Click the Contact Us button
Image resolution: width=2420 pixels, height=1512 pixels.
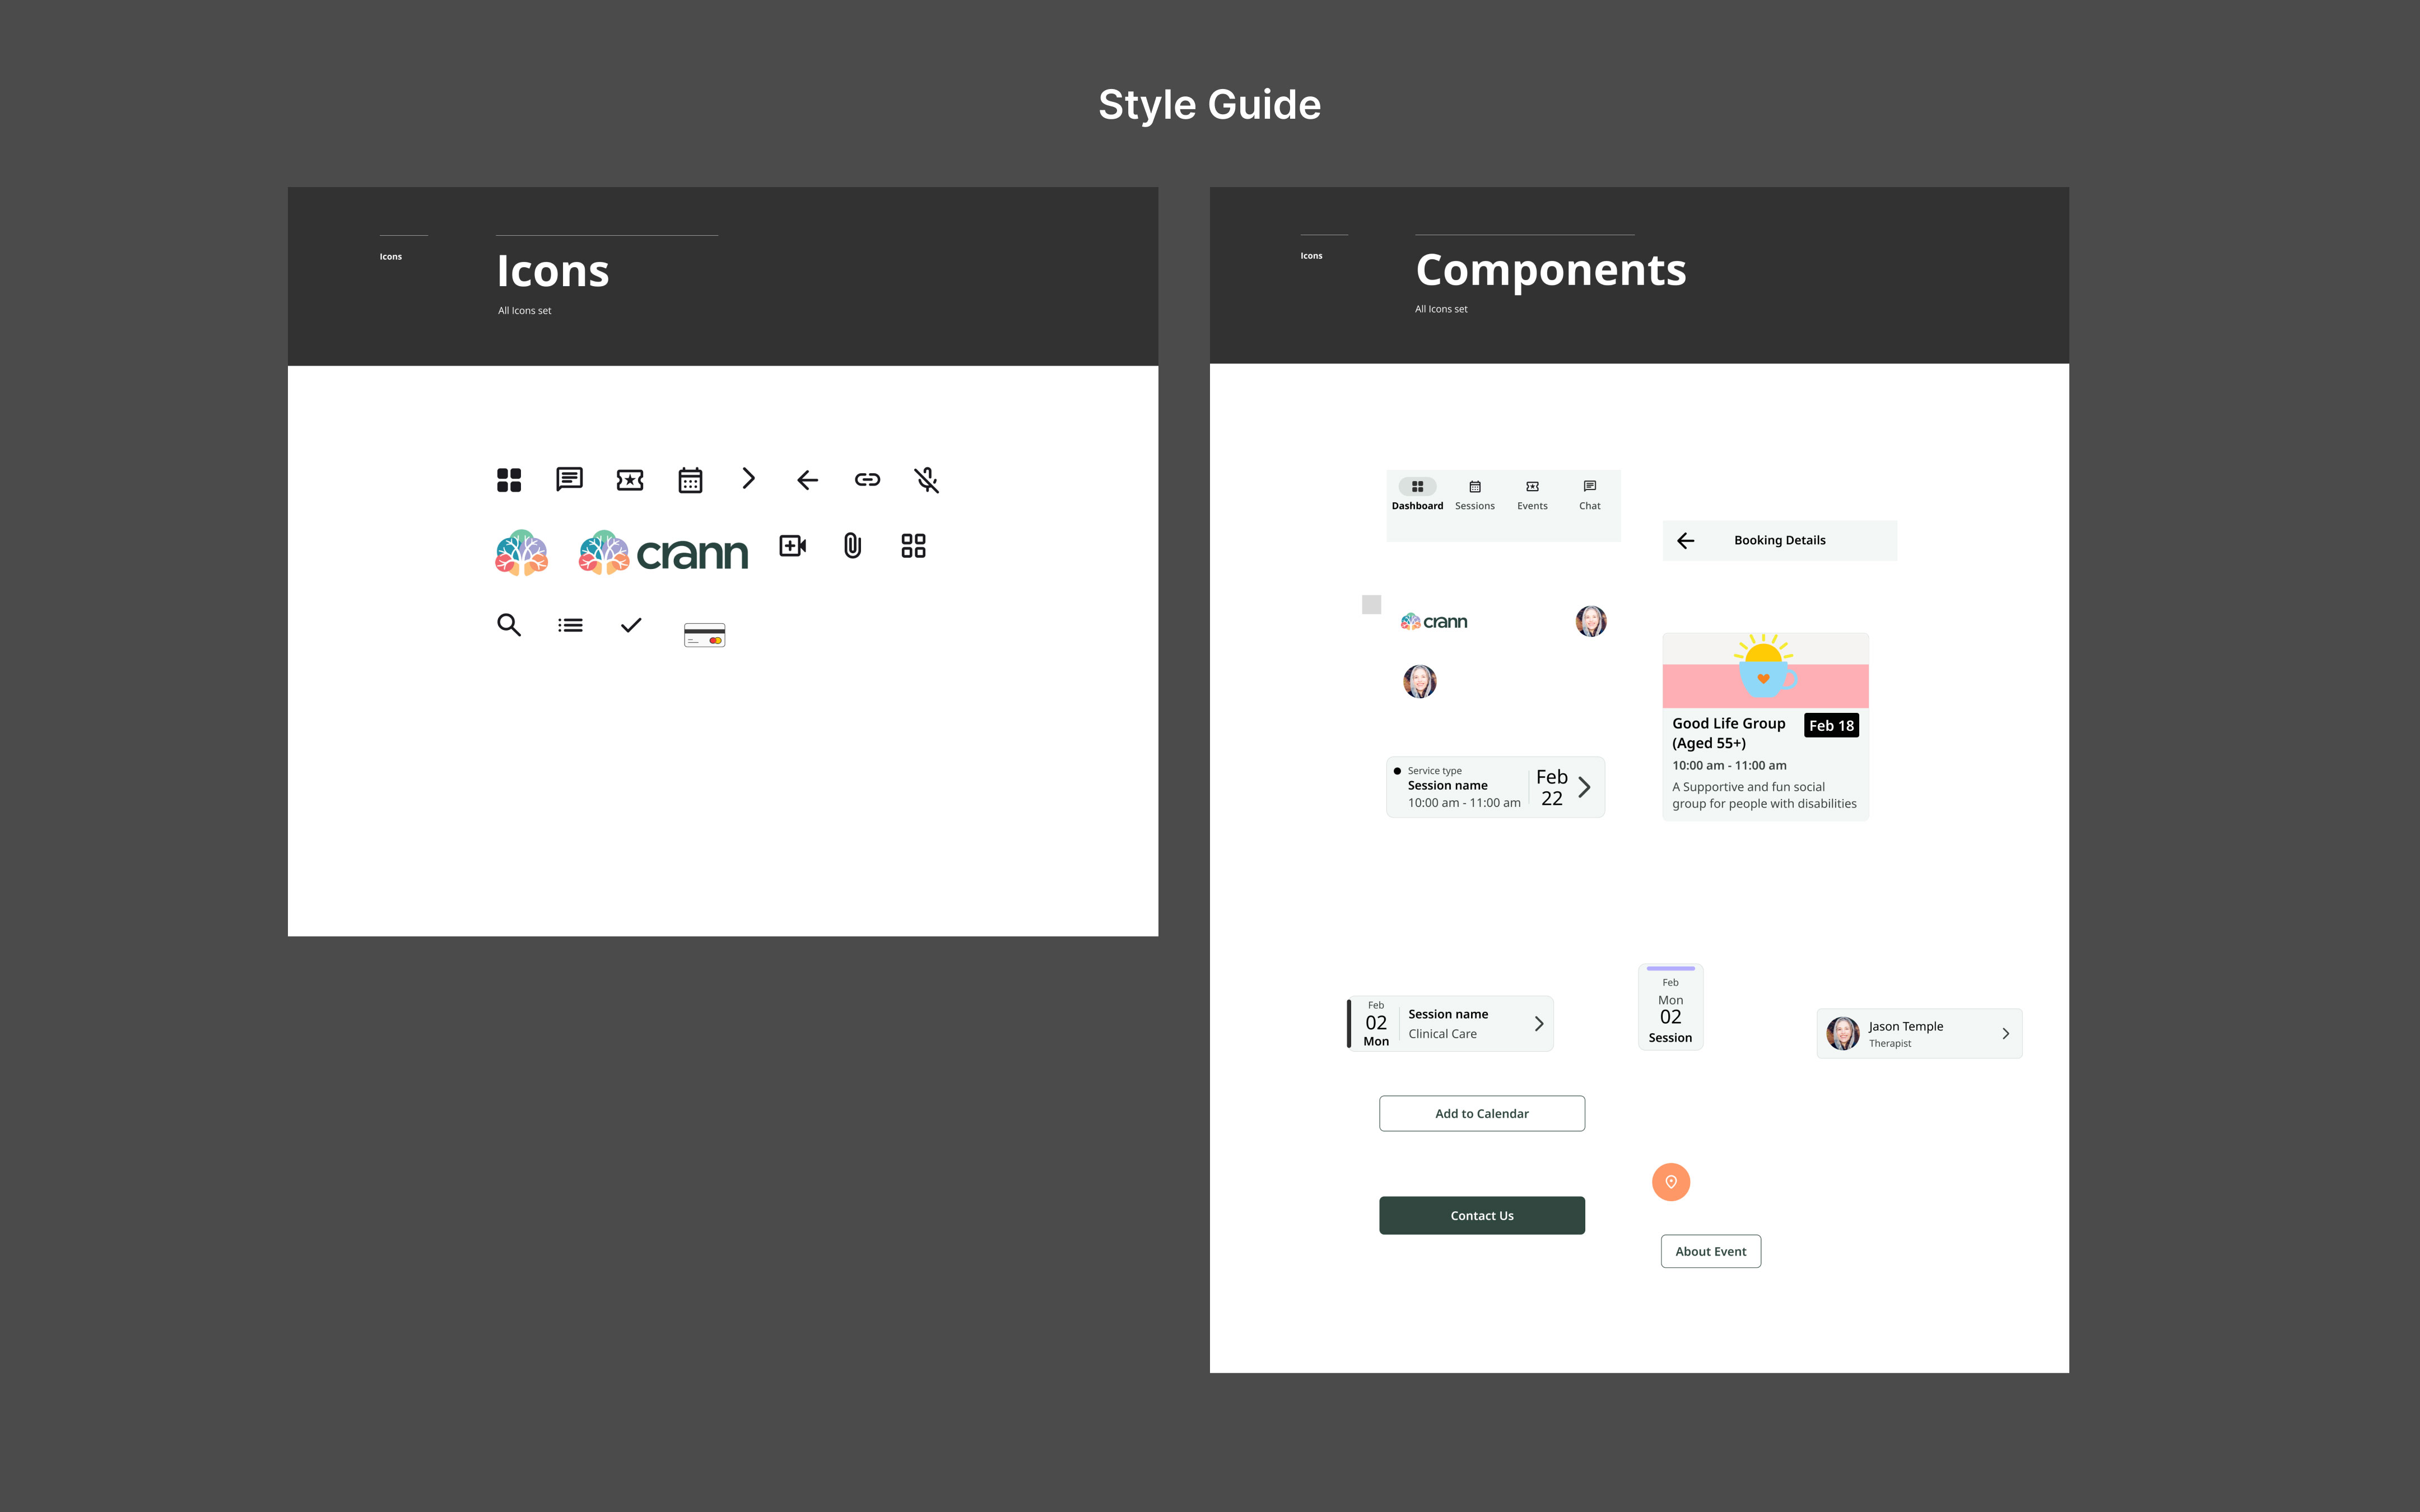click(x=1481, y=1215)
